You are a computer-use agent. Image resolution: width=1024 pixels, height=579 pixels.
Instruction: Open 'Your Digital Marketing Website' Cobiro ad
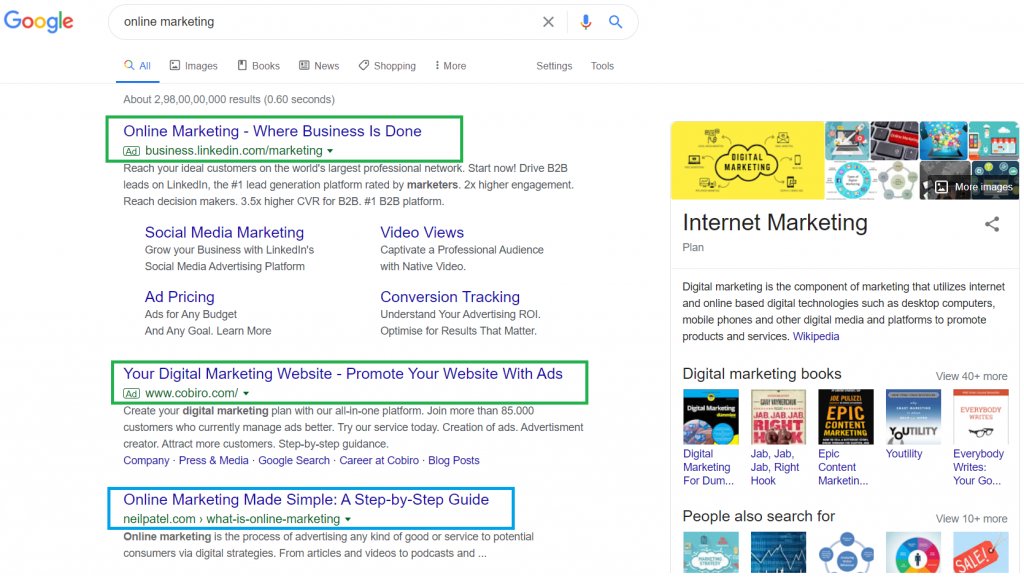[343, 374]
